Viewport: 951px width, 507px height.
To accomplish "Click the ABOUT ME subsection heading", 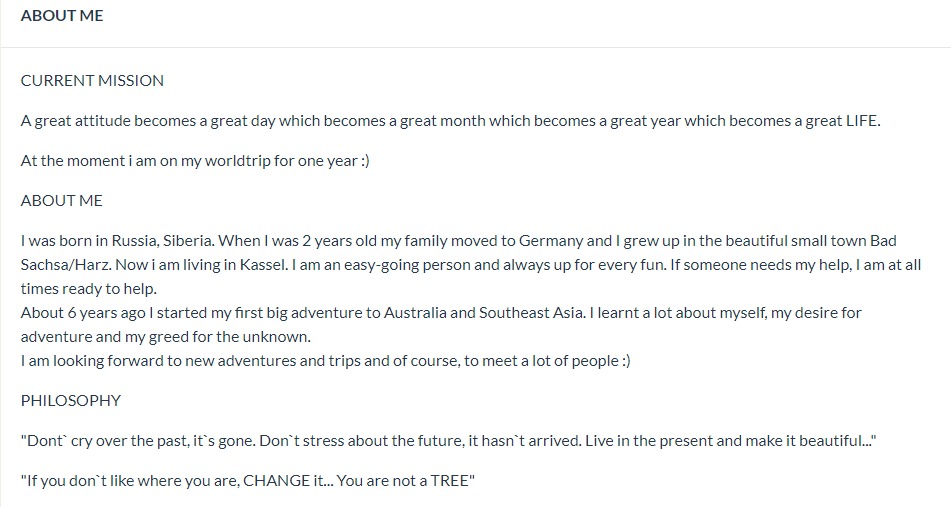I will point(62,201).
